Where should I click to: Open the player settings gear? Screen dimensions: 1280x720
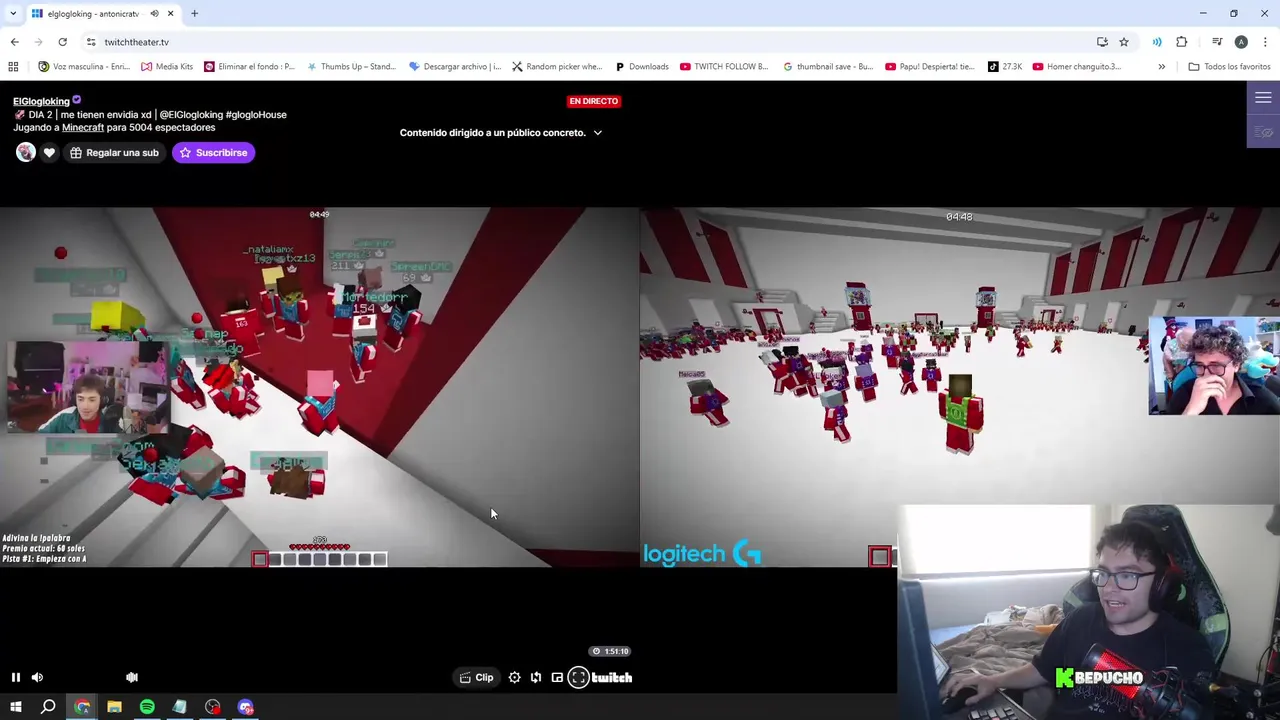514,677
